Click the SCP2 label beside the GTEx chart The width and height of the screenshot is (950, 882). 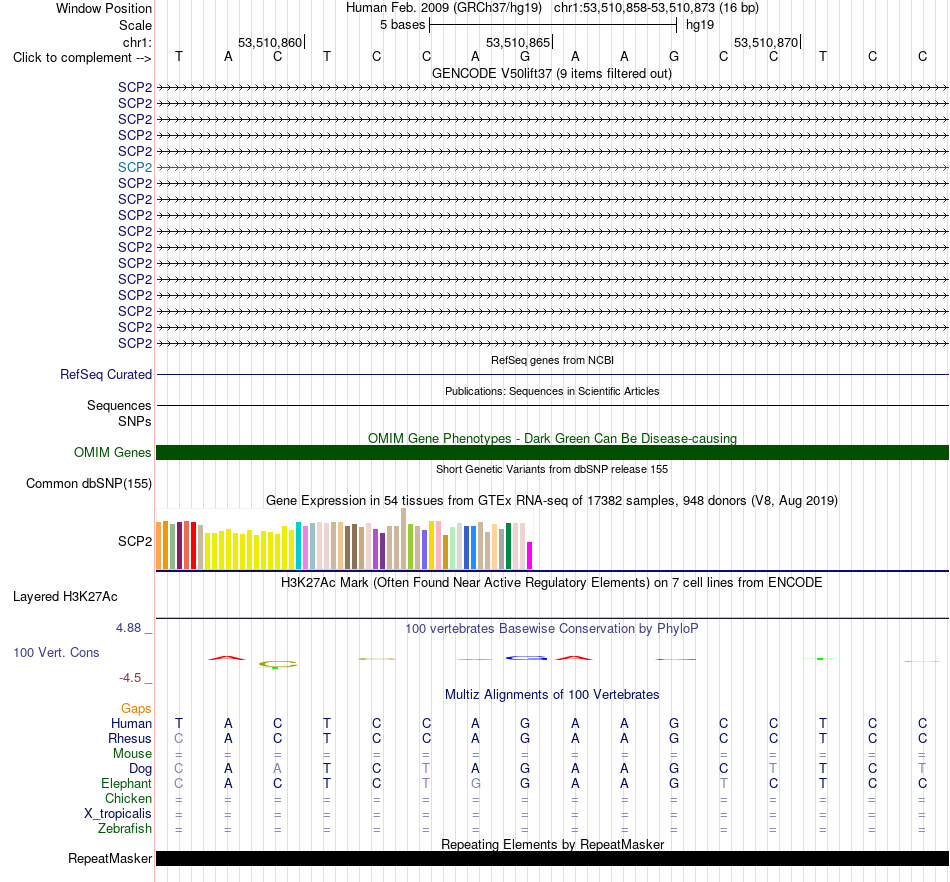pos(135,541)
